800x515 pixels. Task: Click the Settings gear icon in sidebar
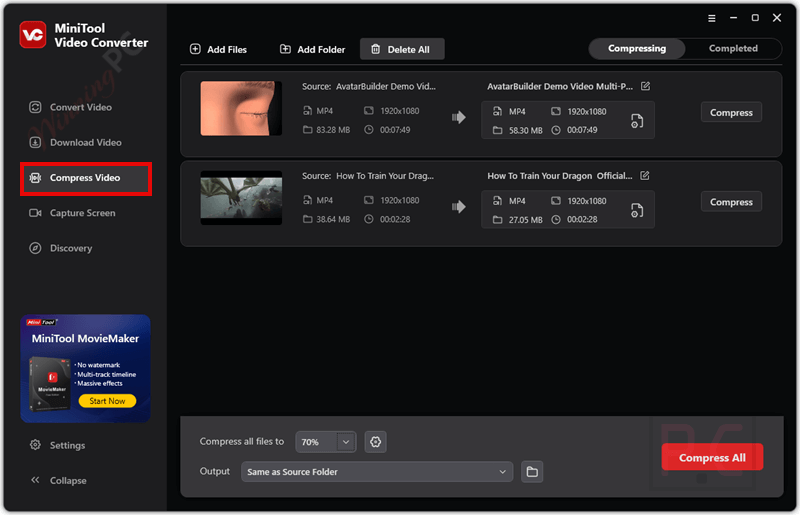click(x=35, y=445)
